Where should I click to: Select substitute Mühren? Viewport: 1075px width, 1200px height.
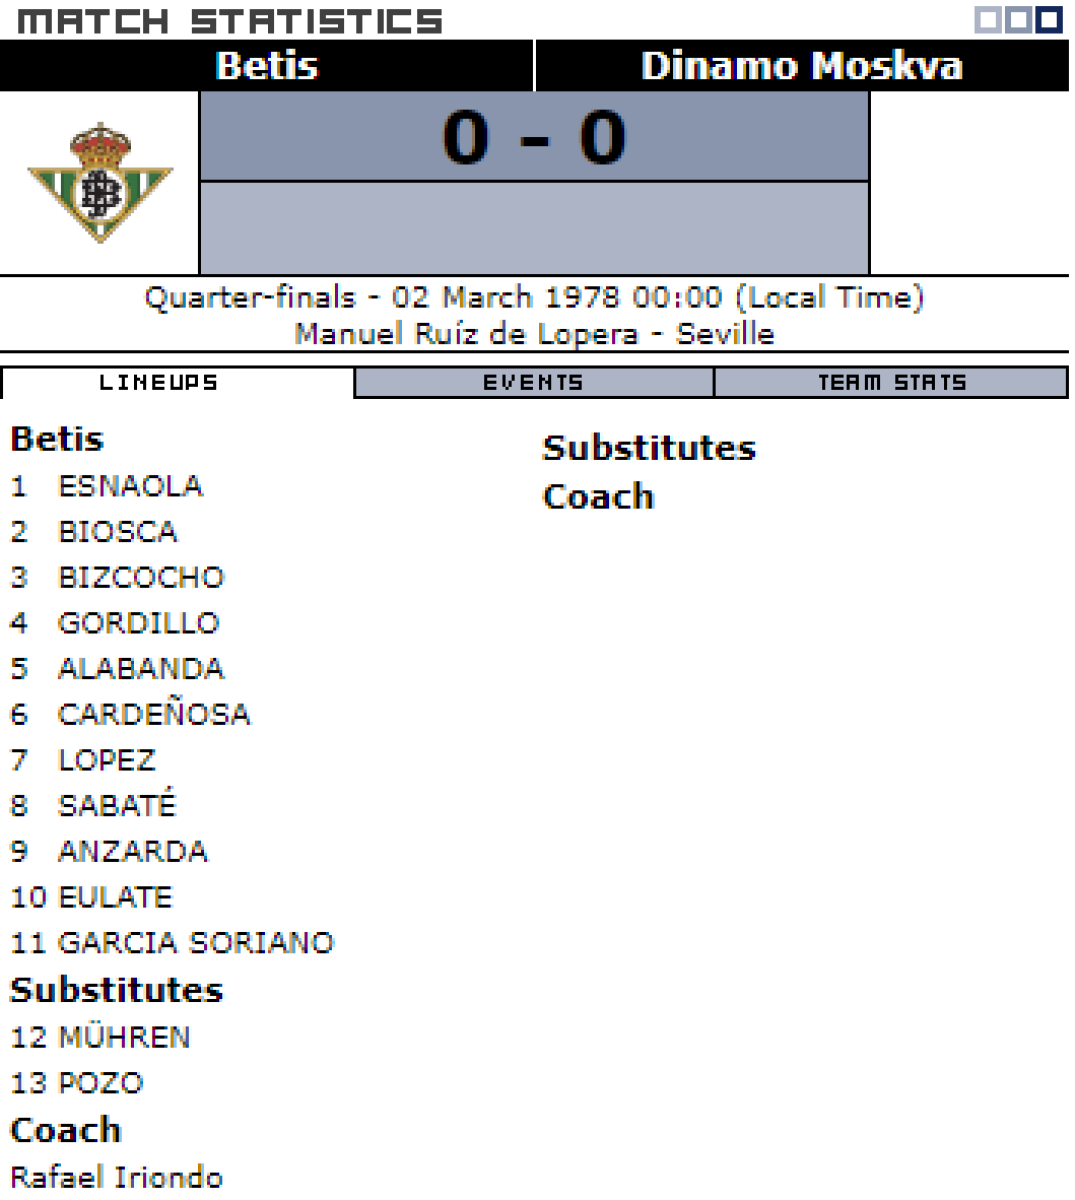pos(124,1037)
